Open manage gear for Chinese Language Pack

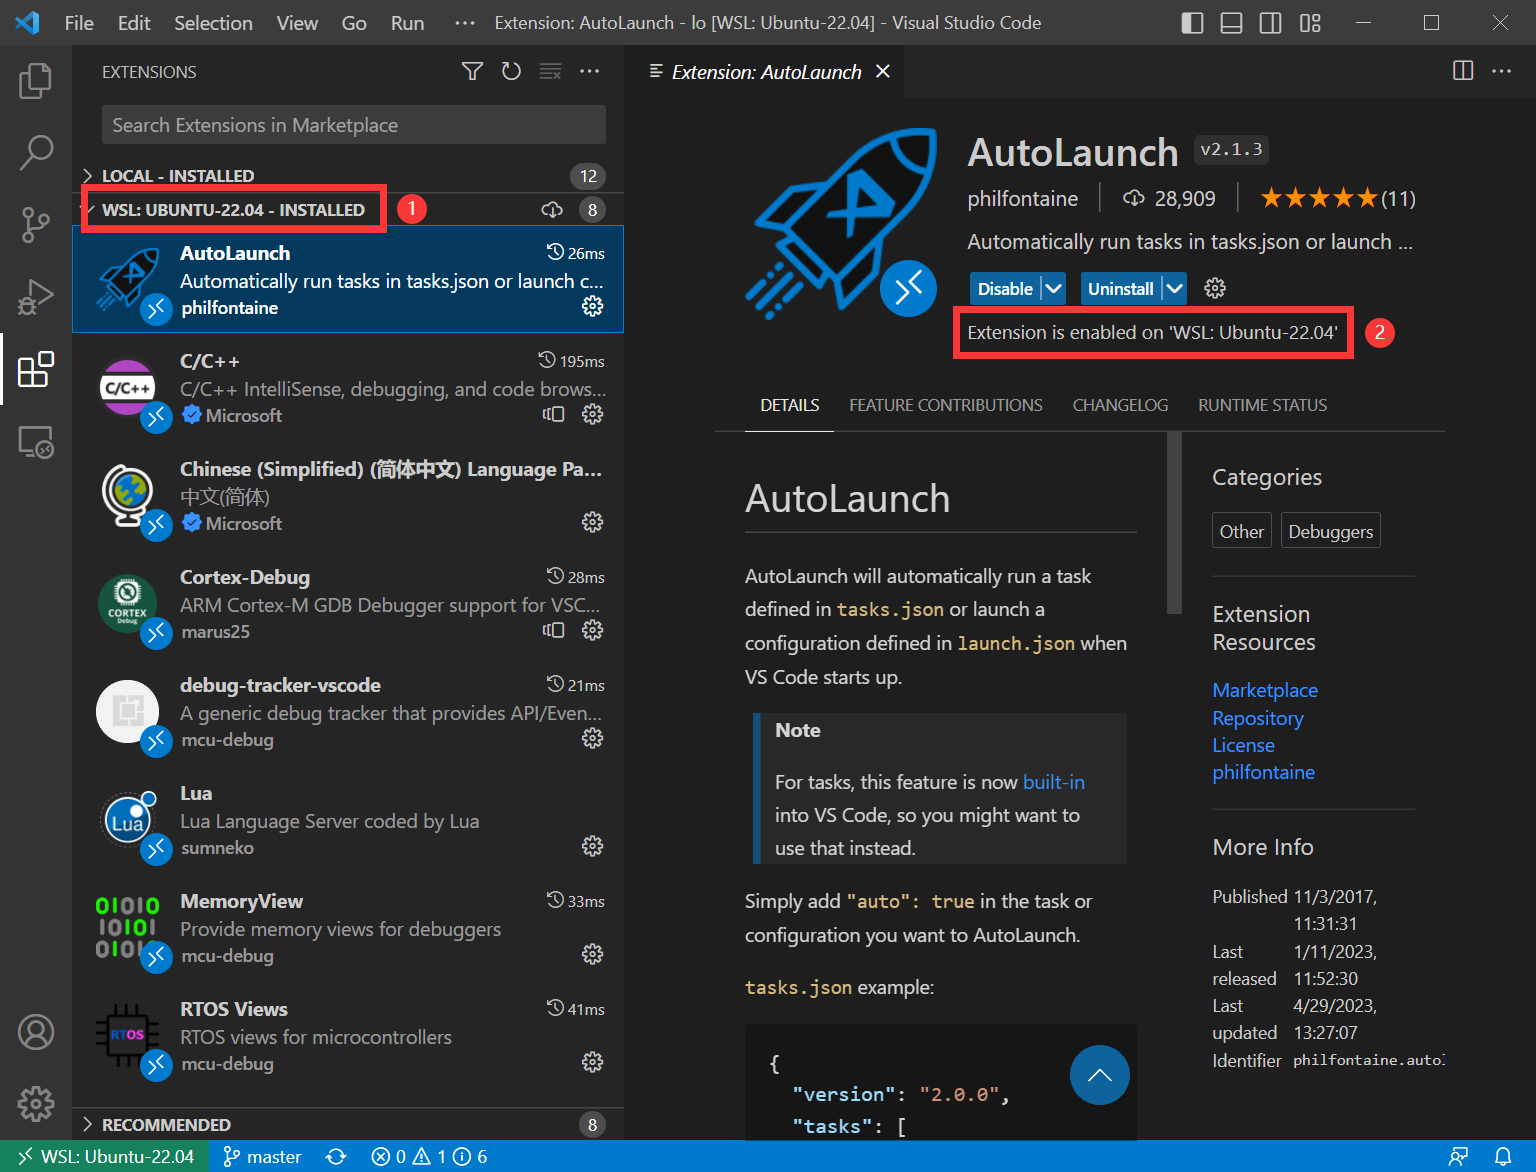click(x=593, y=522)
